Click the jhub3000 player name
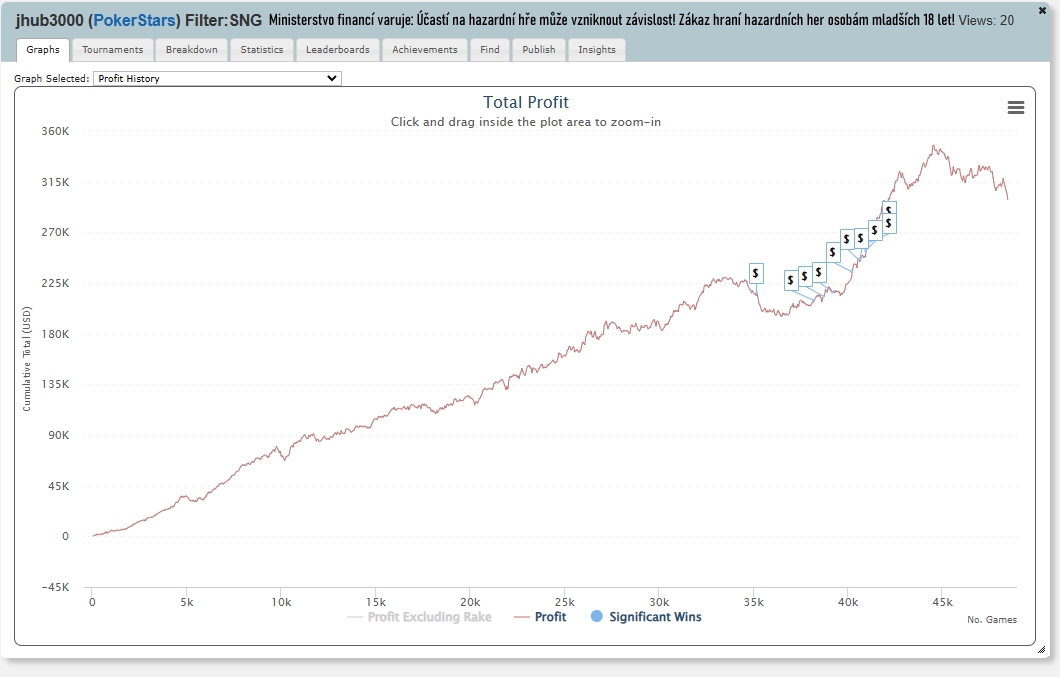Image resolution: width=1060 pixels, height=677 pixels. [x=49, y=20]
